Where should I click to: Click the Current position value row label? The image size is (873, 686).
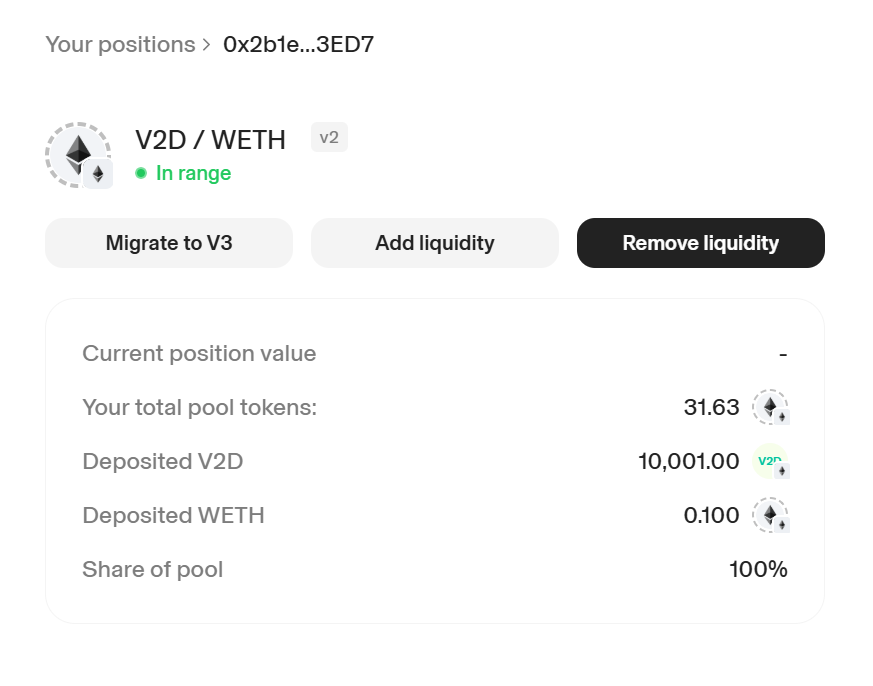click(x=199, y=354)
